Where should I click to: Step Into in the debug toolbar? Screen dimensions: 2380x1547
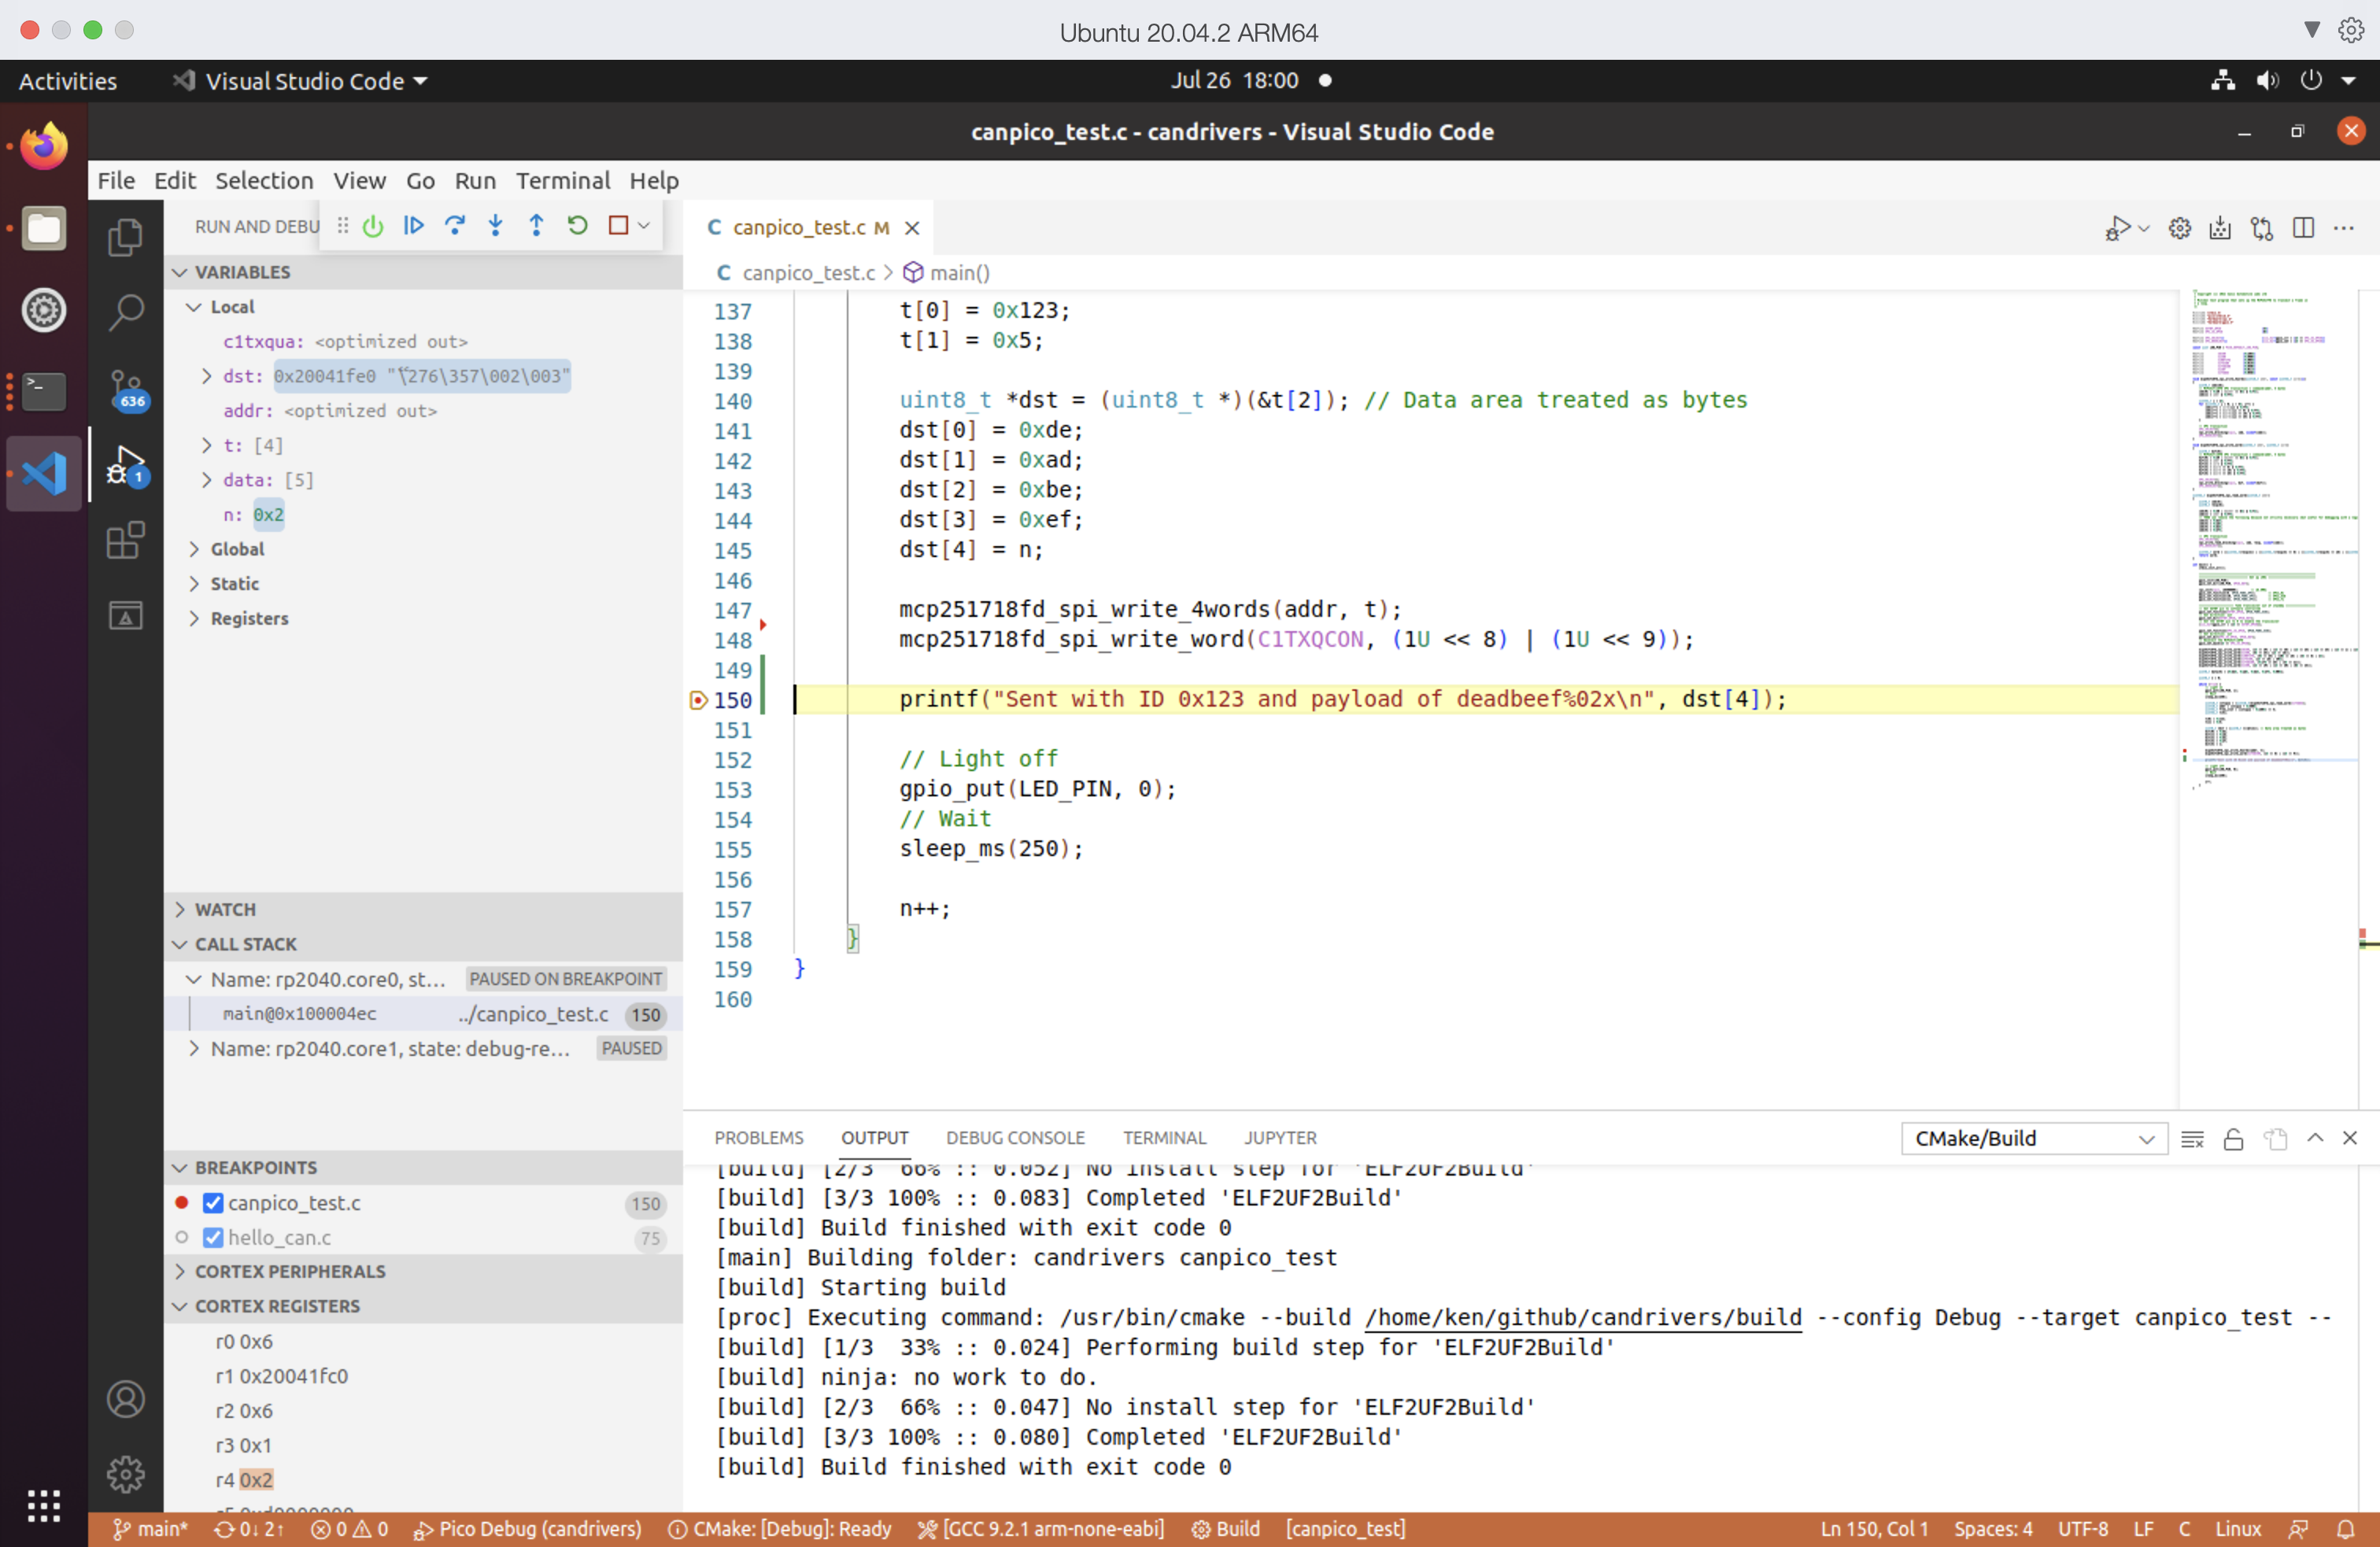[x=495, y=226]
